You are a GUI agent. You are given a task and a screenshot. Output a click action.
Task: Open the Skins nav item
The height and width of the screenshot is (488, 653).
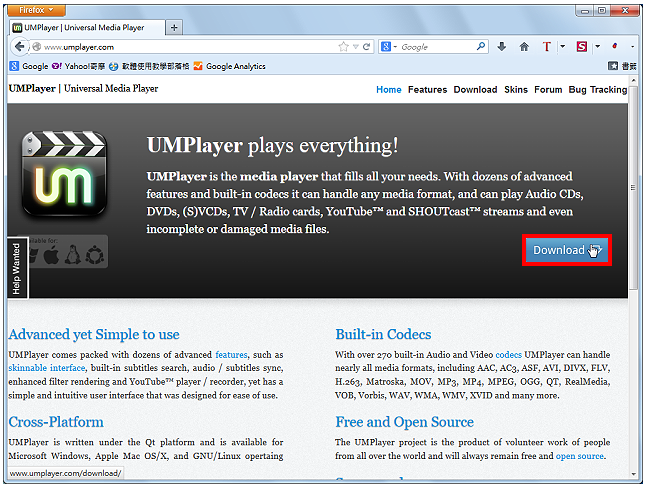pos(516,90)
